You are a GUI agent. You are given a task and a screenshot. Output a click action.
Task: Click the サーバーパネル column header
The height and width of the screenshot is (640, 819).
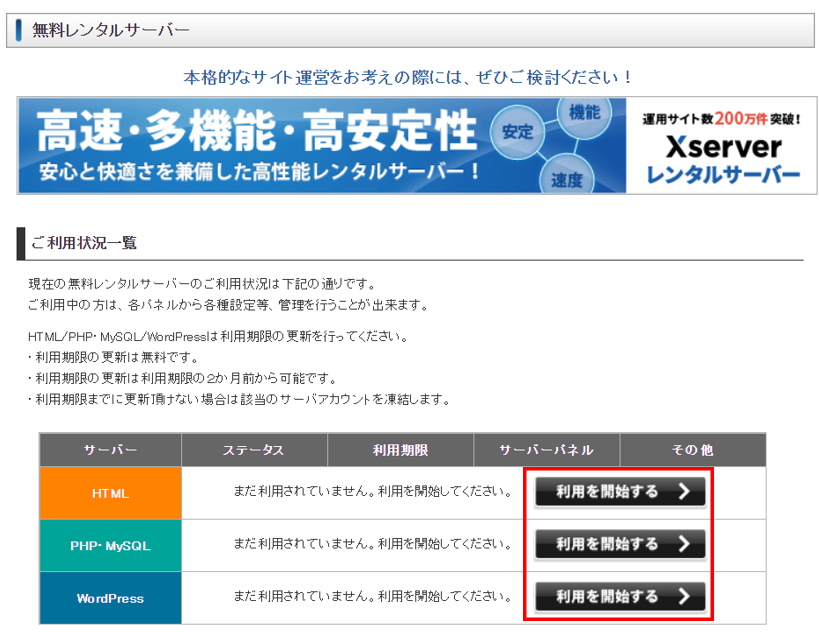[x=546, y=450]
